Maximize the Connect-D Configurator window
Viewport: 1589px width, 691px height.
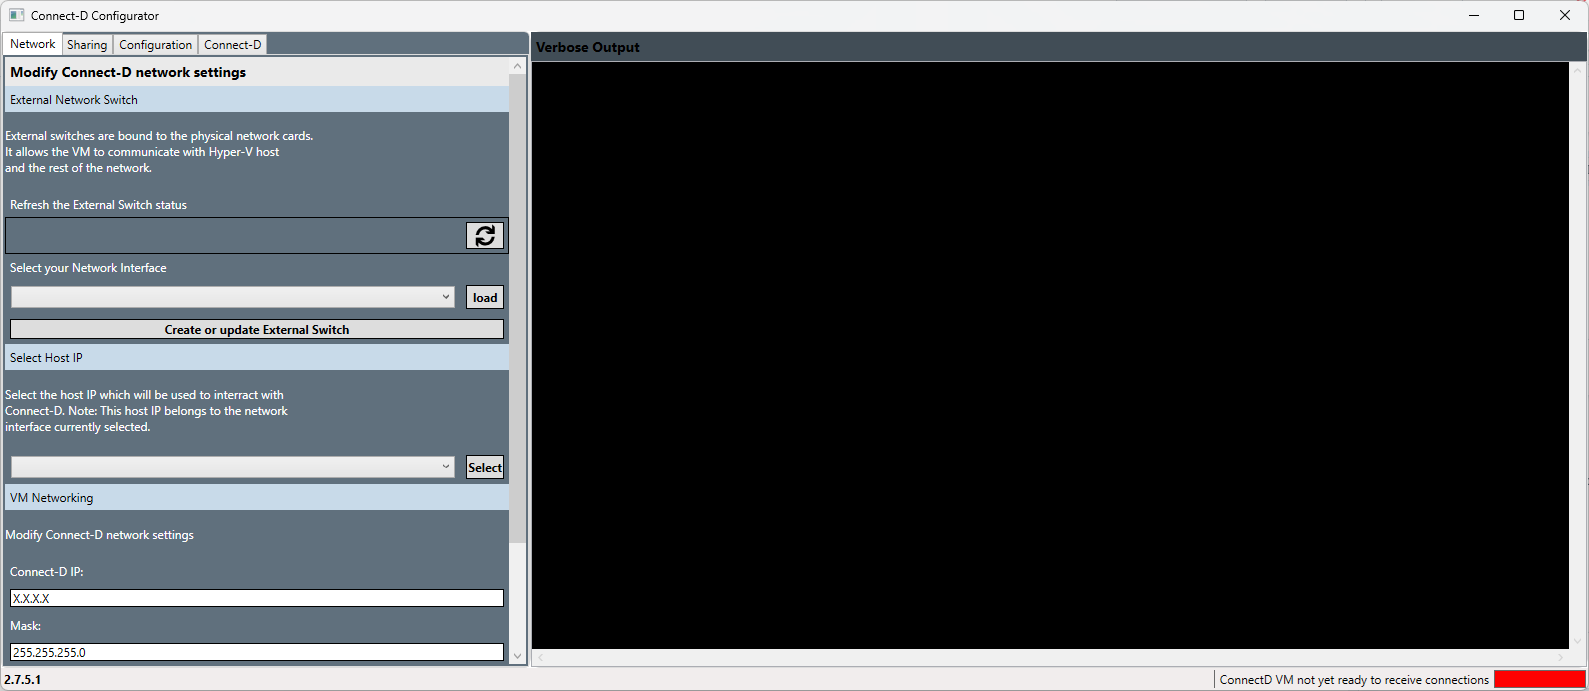pyautogui.click(x=1519, y=15)
